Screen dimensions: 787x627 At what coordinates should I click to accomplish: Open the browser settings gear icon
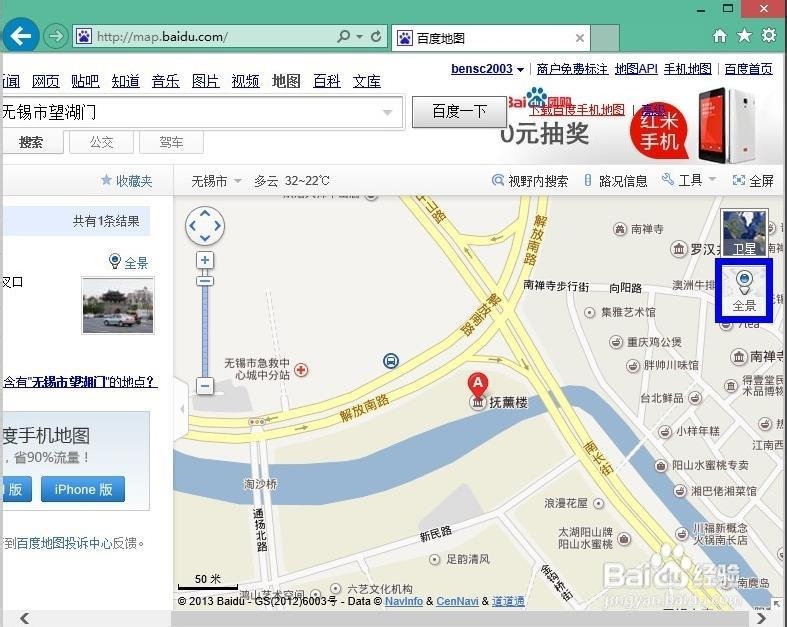[768, 35]
